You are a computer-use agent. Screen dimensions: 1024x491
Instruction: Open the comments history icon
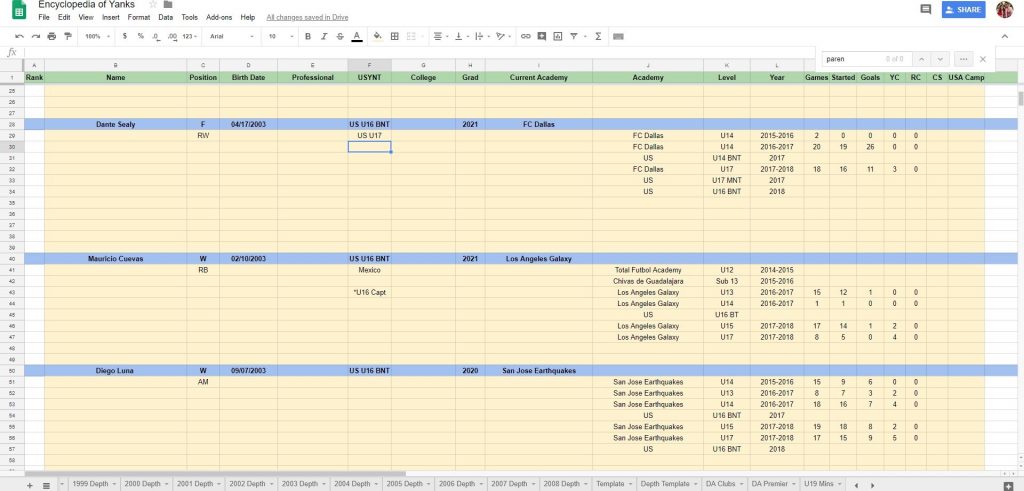click(925, 10)
